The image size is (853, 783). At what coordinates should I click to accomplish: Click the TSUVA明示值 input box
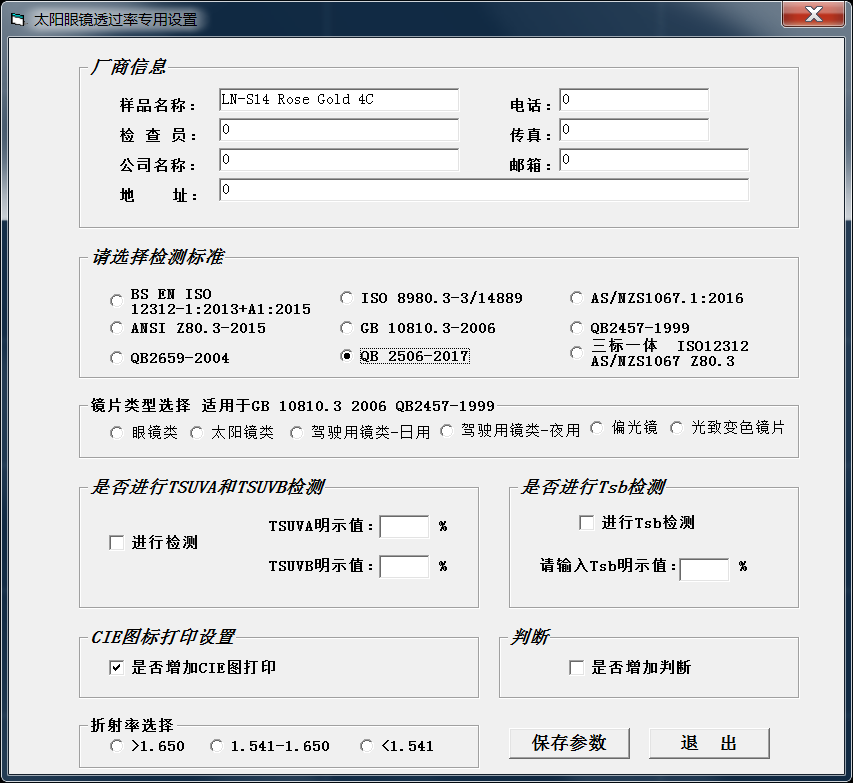click(404, 526)
